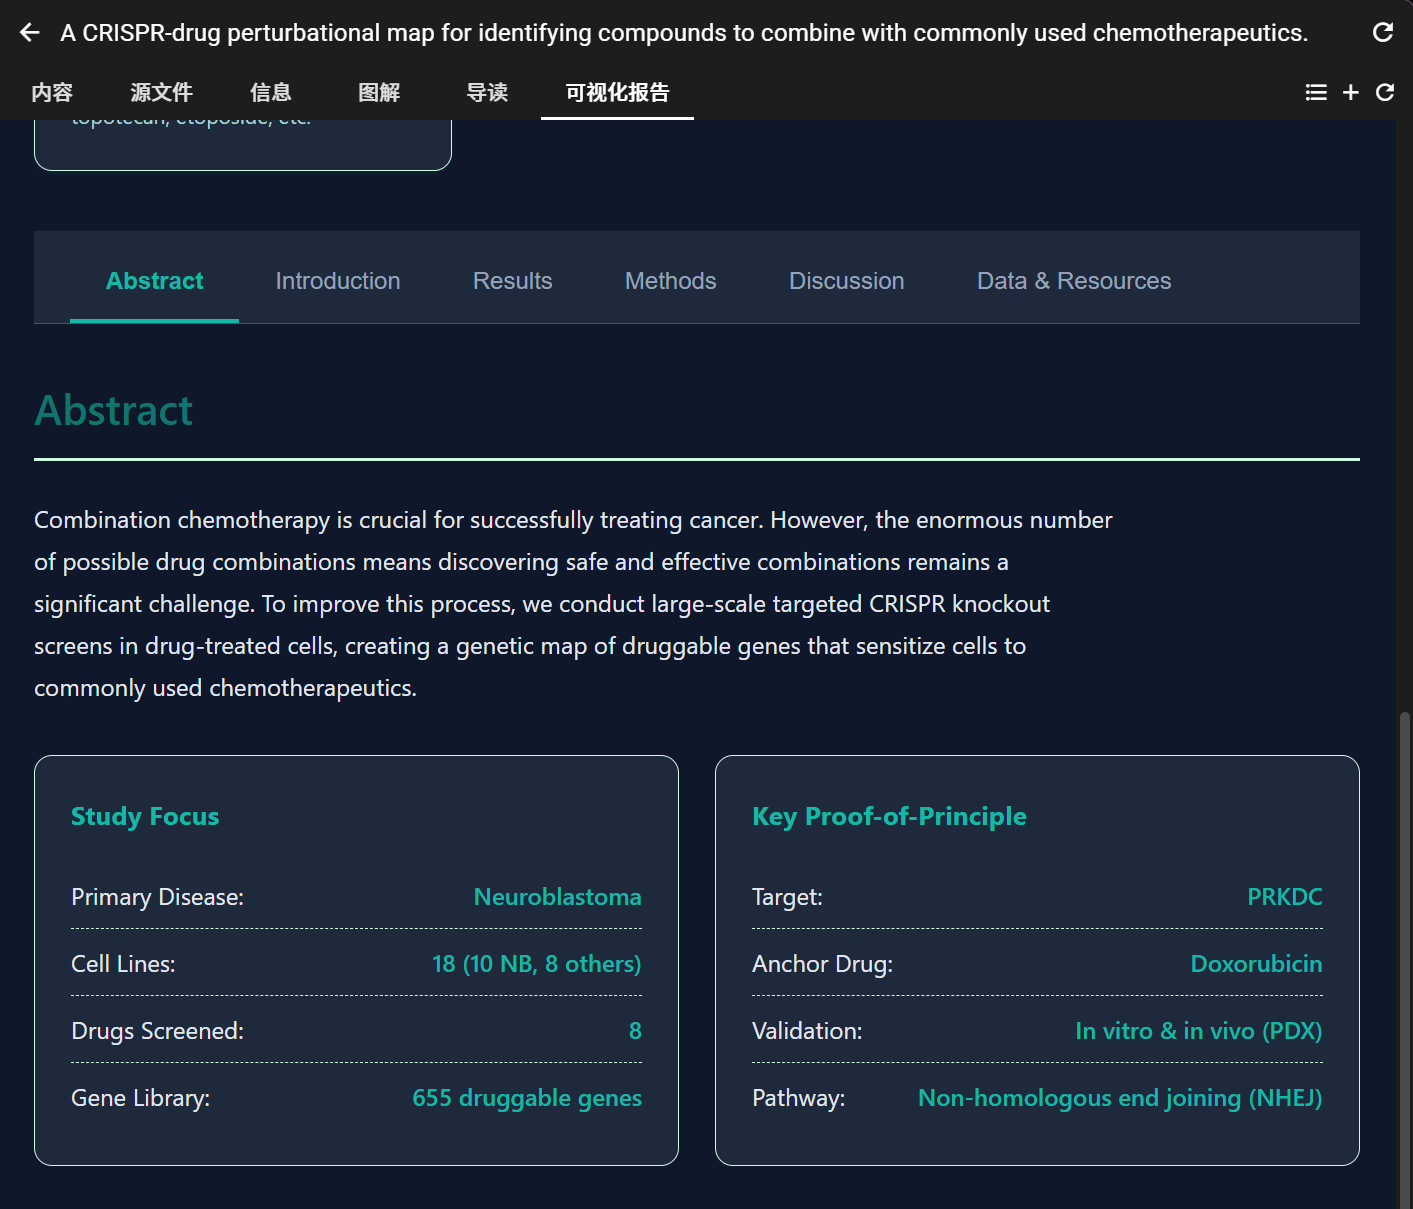The image size is (1413, 1209).
Task: Select the 可视化报告 tab
Action: pos(617,93)
